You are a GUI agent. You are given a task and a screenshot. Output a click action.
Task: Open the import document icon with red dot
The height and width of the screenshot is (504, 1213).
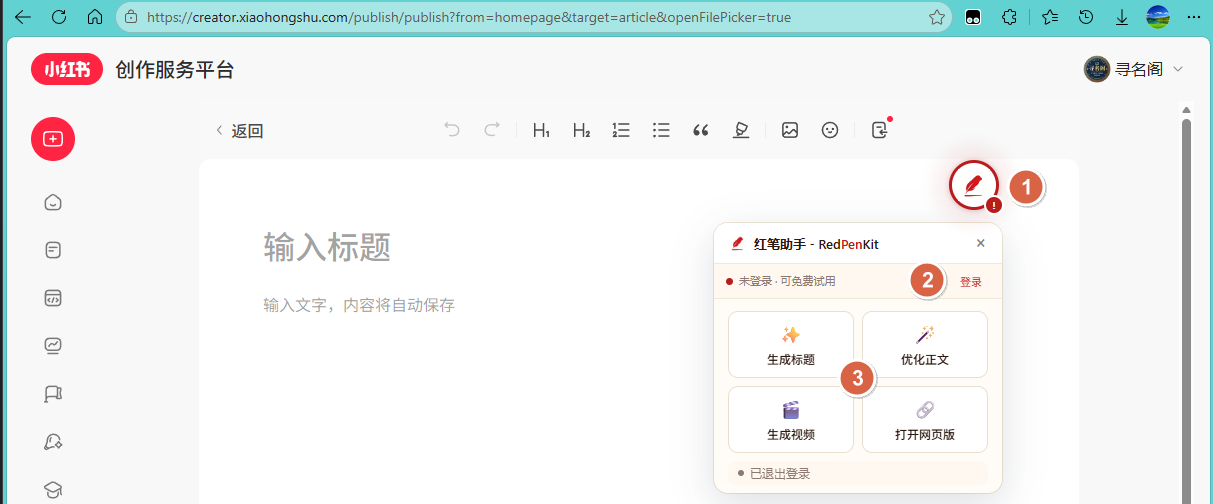point(880,129)
